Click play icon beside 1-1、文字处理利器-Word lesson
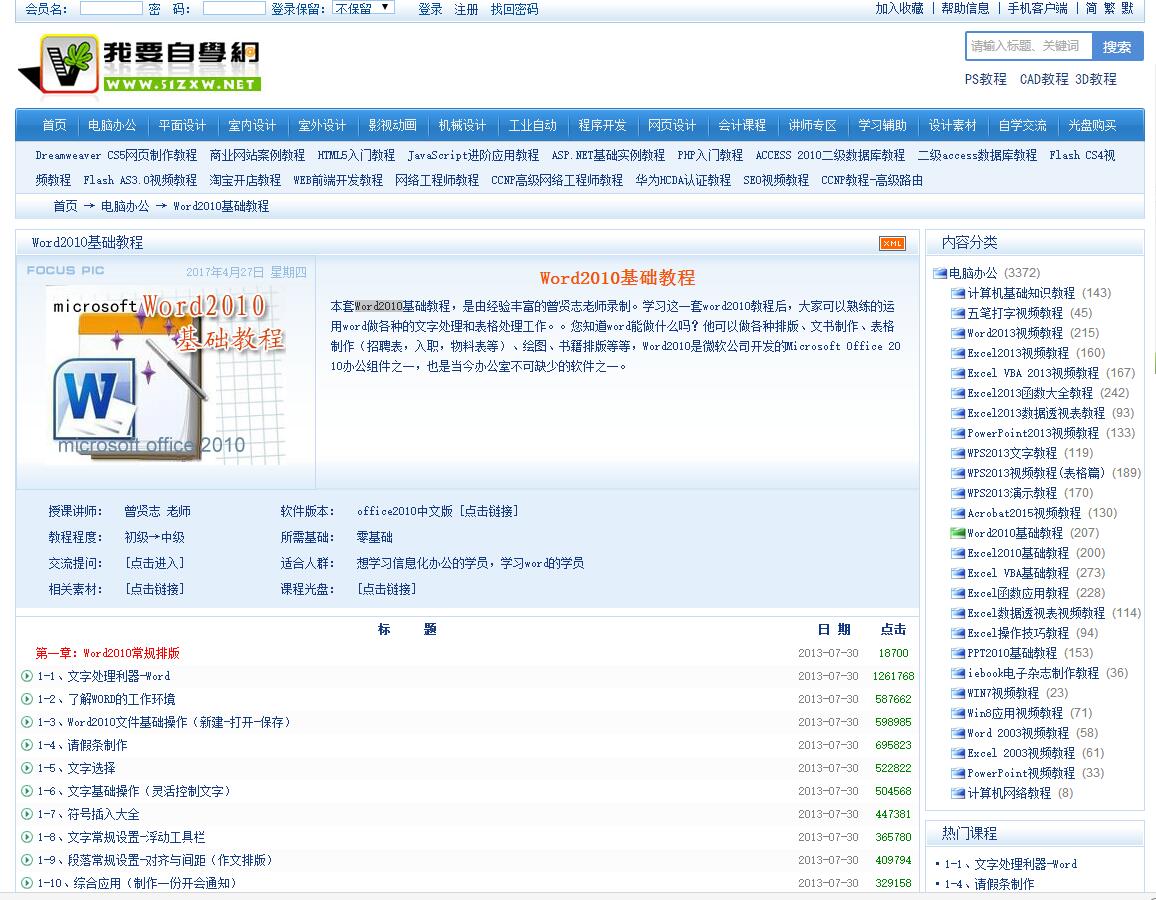1156x900 pixels. pos(27,676)
